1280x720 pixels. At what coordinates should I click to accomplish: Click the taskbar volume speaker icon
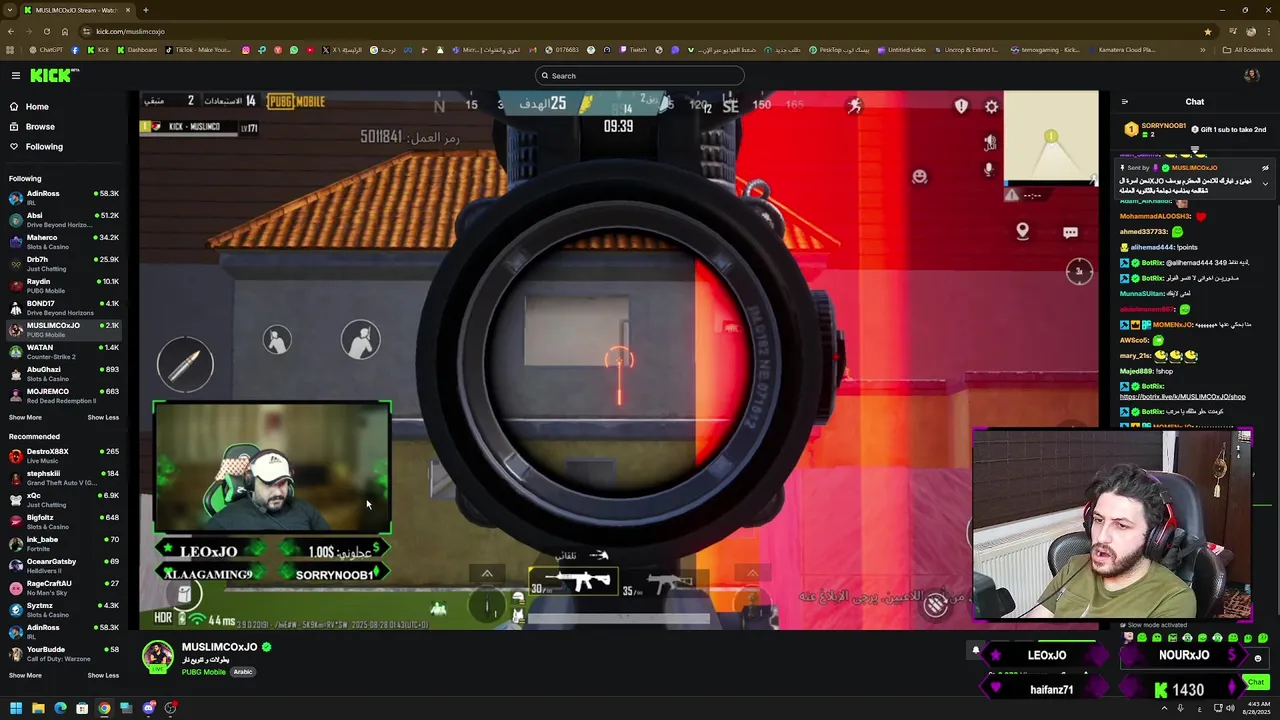pyautogui.click(x=1230, y=709)
